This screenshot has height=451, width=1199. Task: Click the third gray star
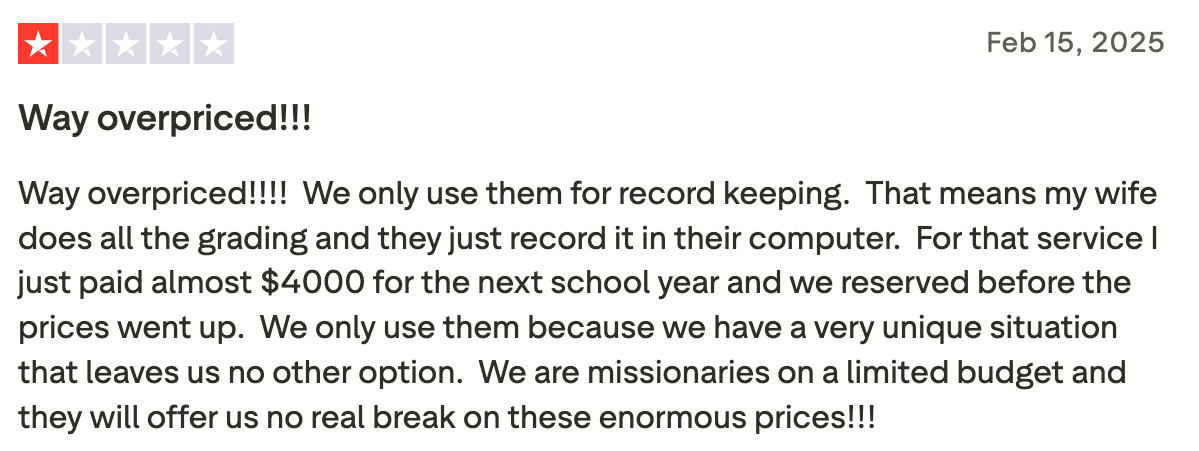pos(126,45)
